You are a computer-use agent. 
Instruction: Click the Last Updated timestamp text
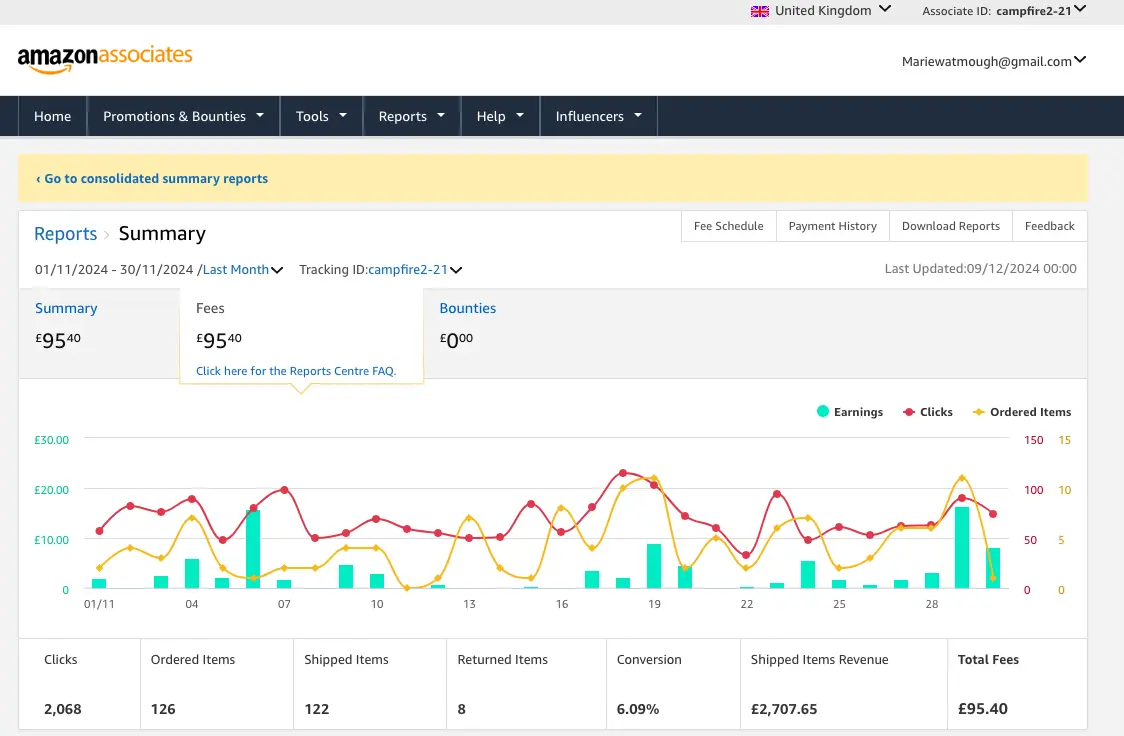click(x=980, y=269)
